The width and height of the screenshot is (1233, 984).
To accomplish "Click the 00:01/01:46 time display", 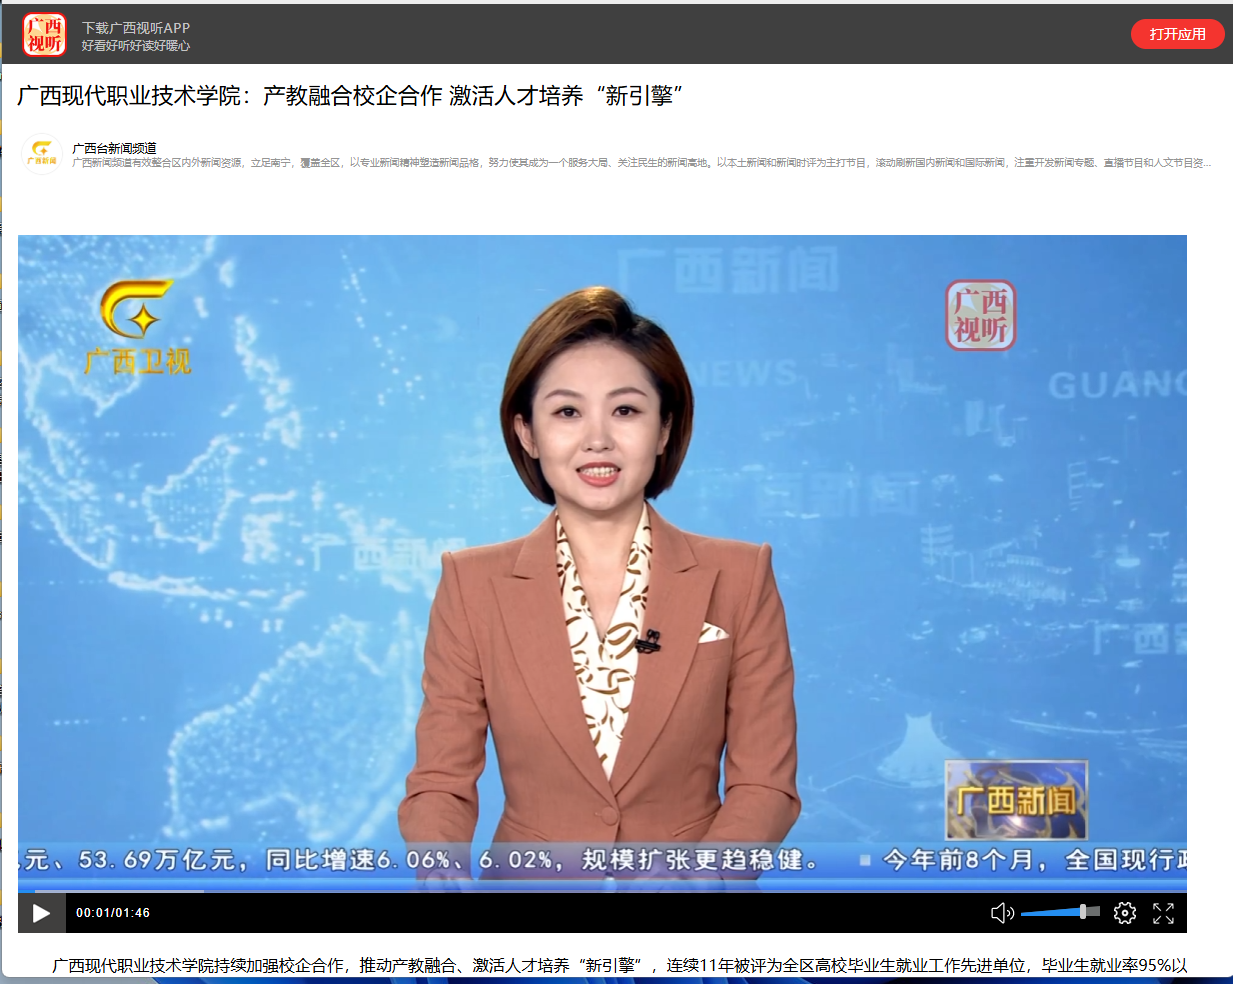I will (113, 913).
